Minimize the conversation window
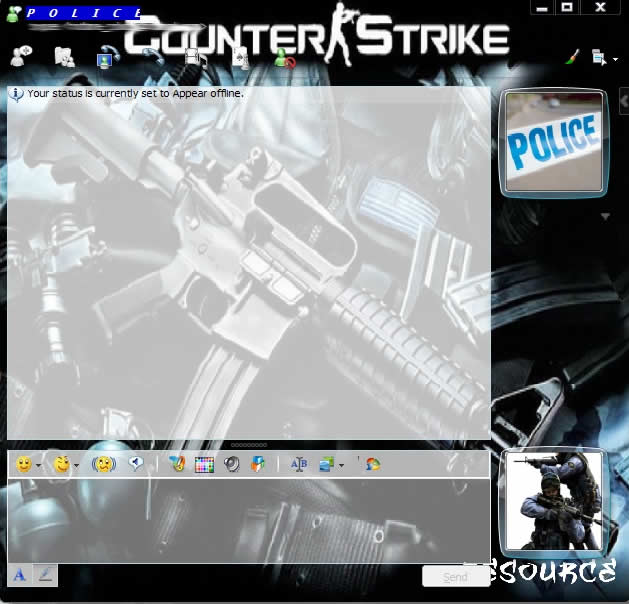Screen dimensions: 629x604 (x=542, y=8)
